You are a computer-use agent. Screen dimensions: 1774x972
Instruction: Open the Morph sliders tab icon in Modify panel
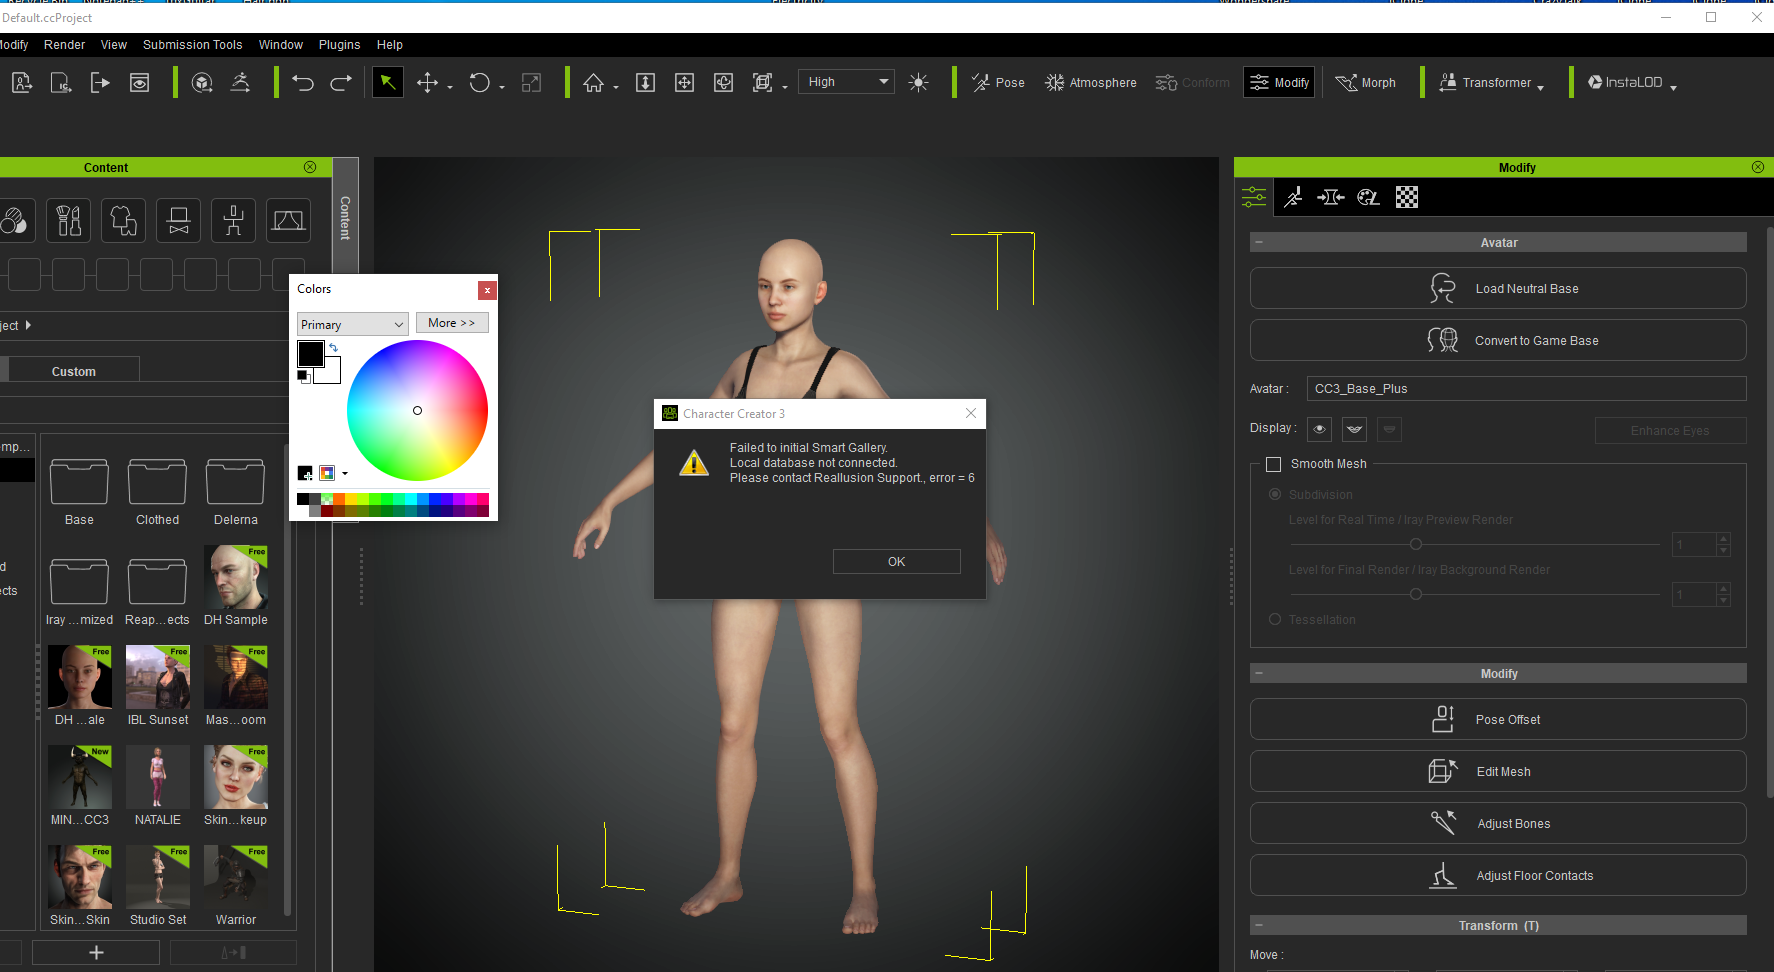pos(1331,197)
